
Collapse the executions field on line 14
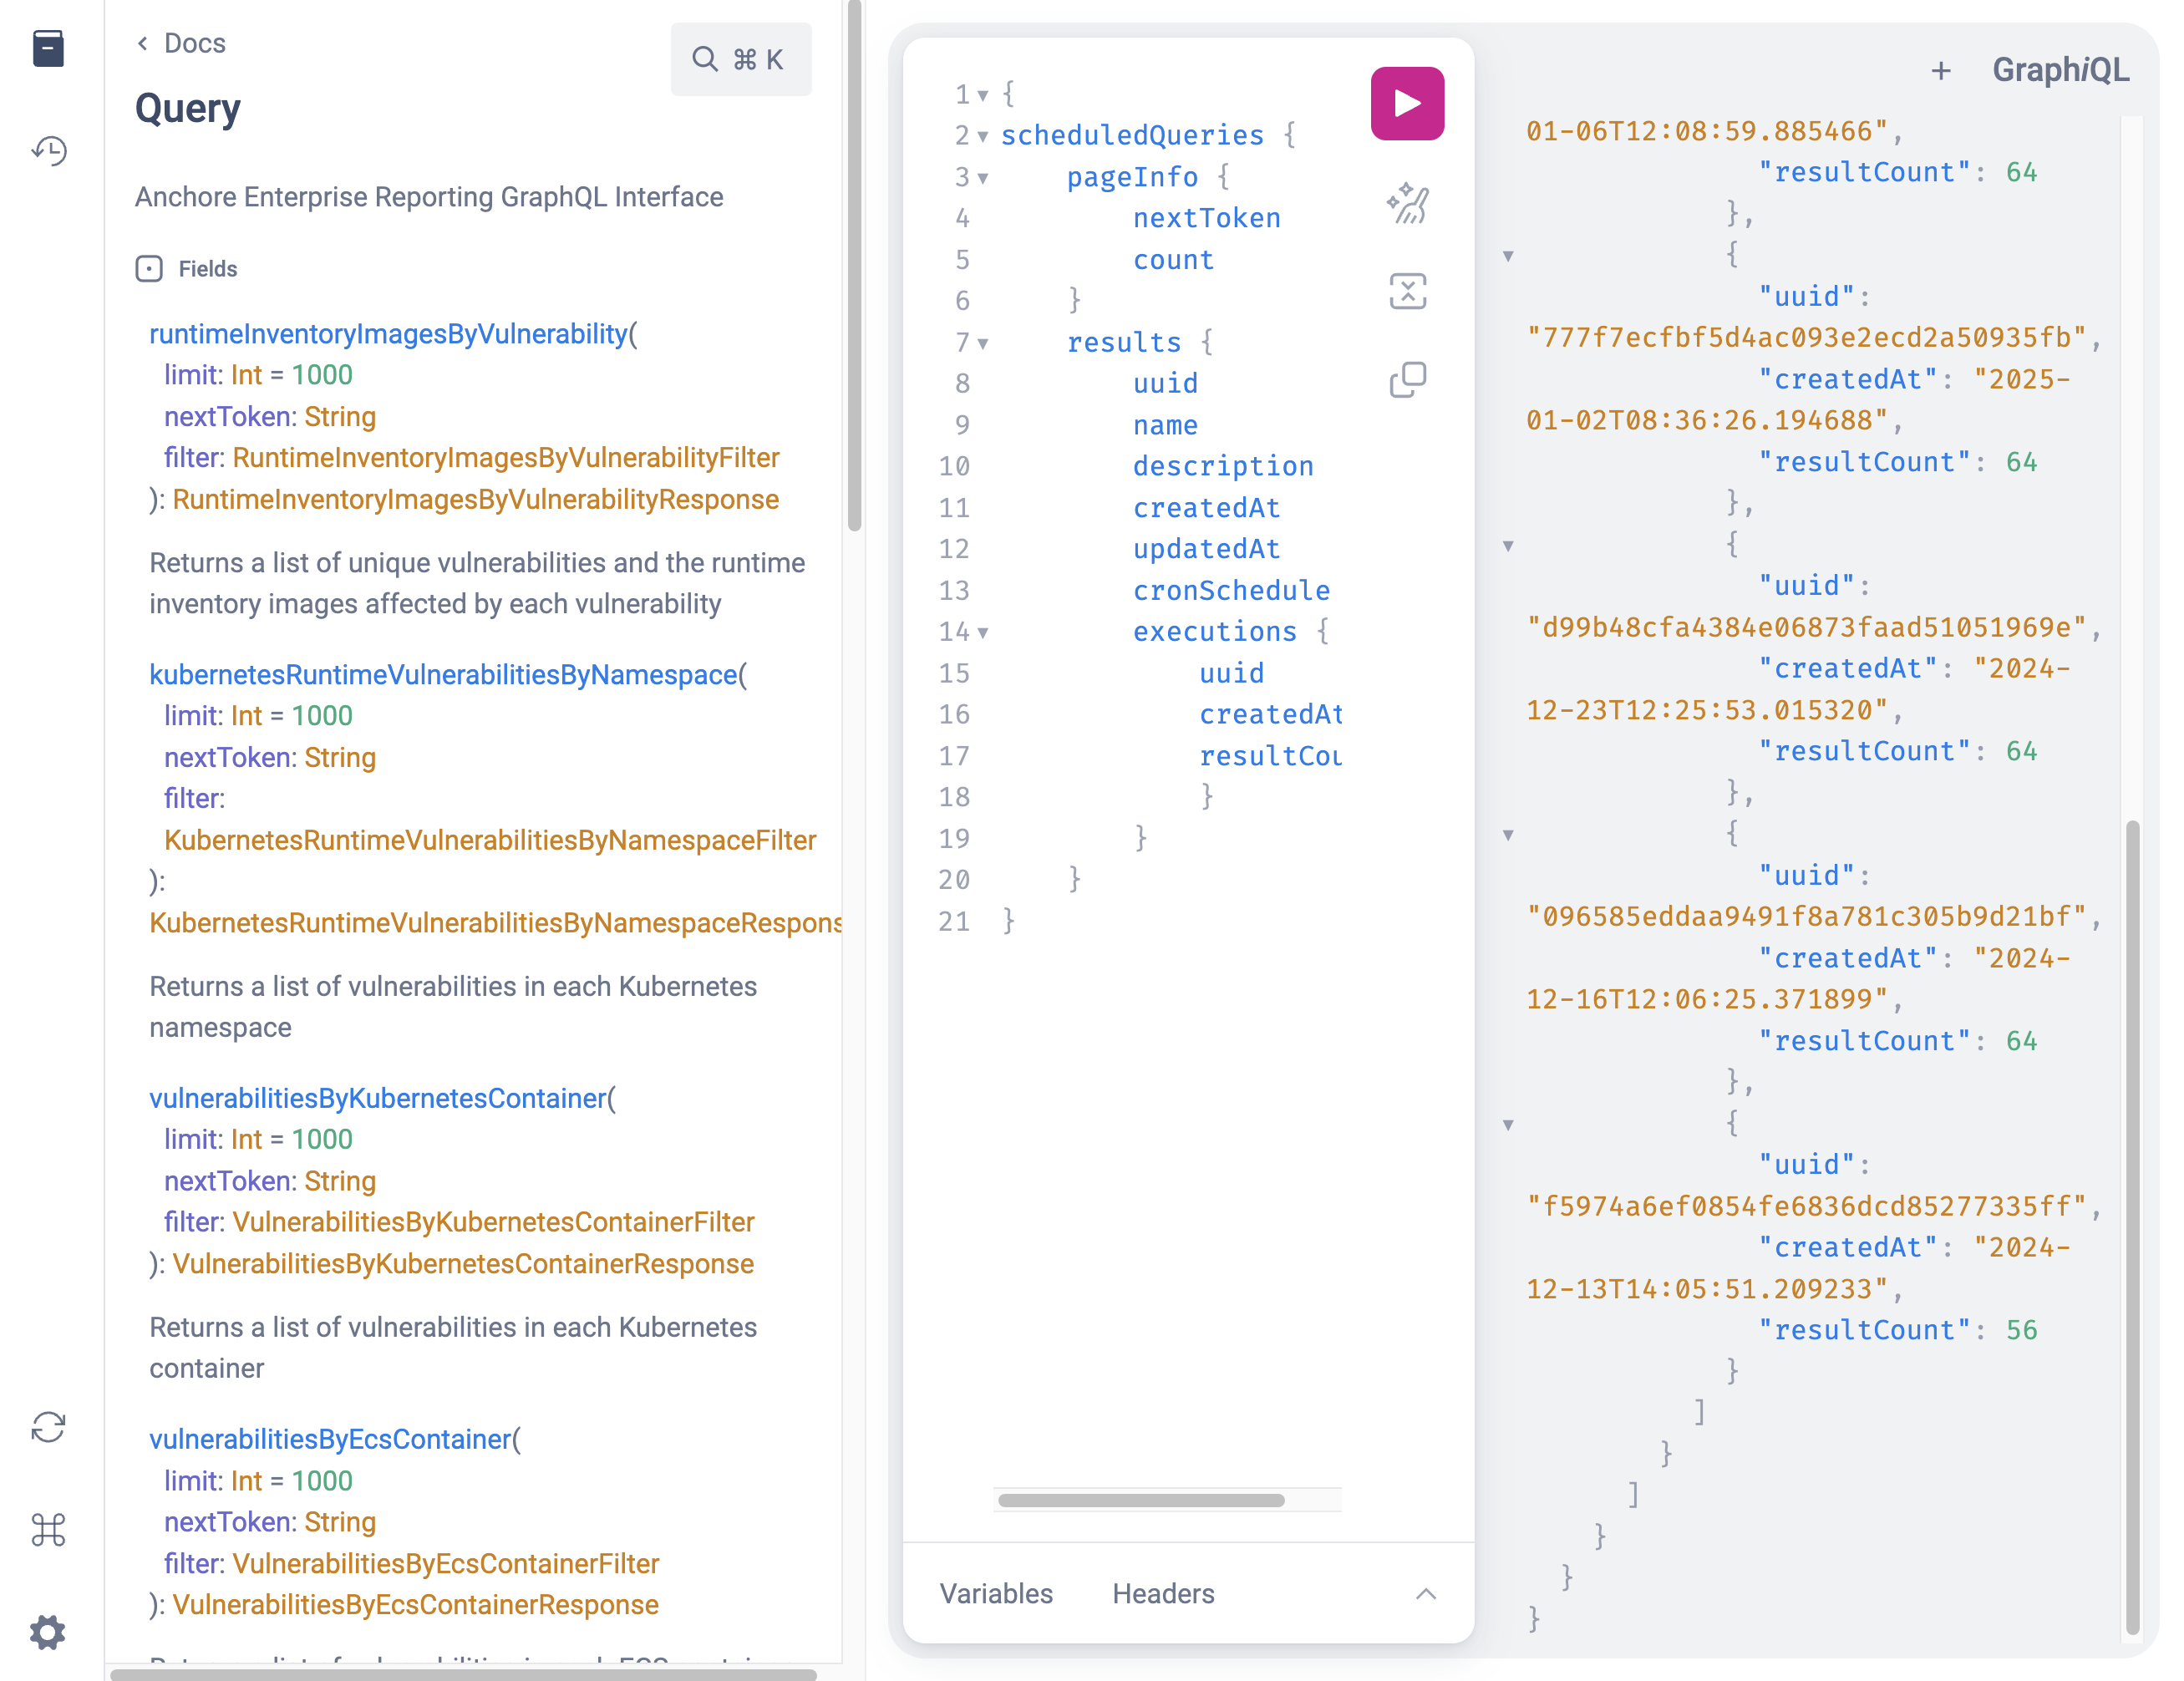click(x=984, y=632)
